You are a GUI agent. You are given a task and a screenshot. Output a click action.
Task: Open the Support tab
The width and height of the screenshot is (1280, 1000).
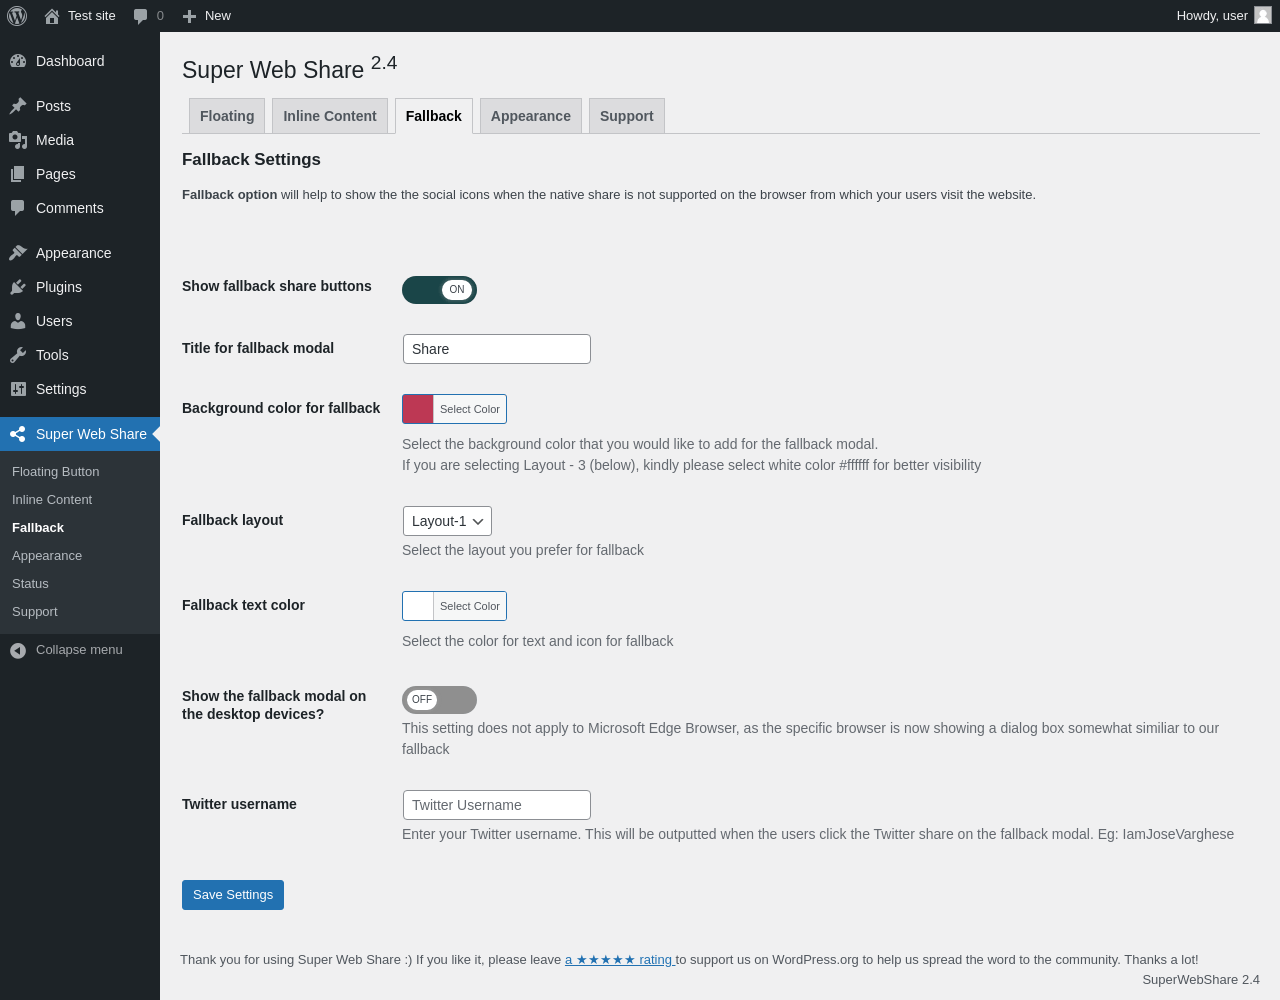pos(627,116)
